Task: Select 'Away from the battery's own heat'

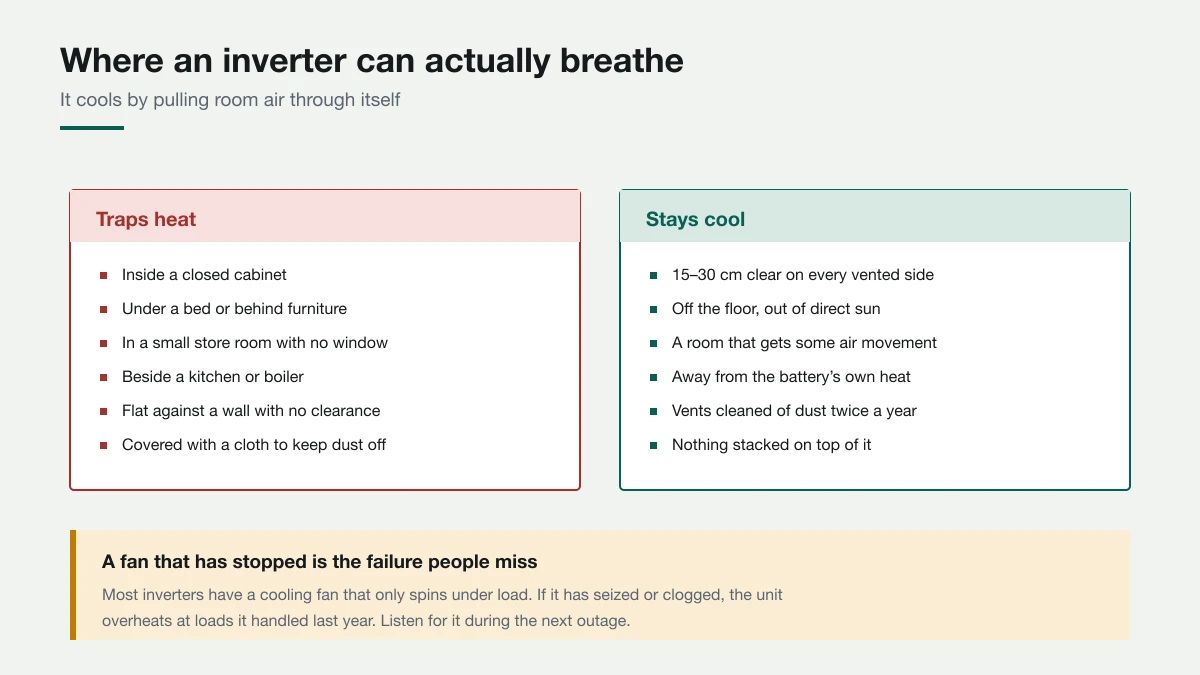Action: click(x=791, y=377)
